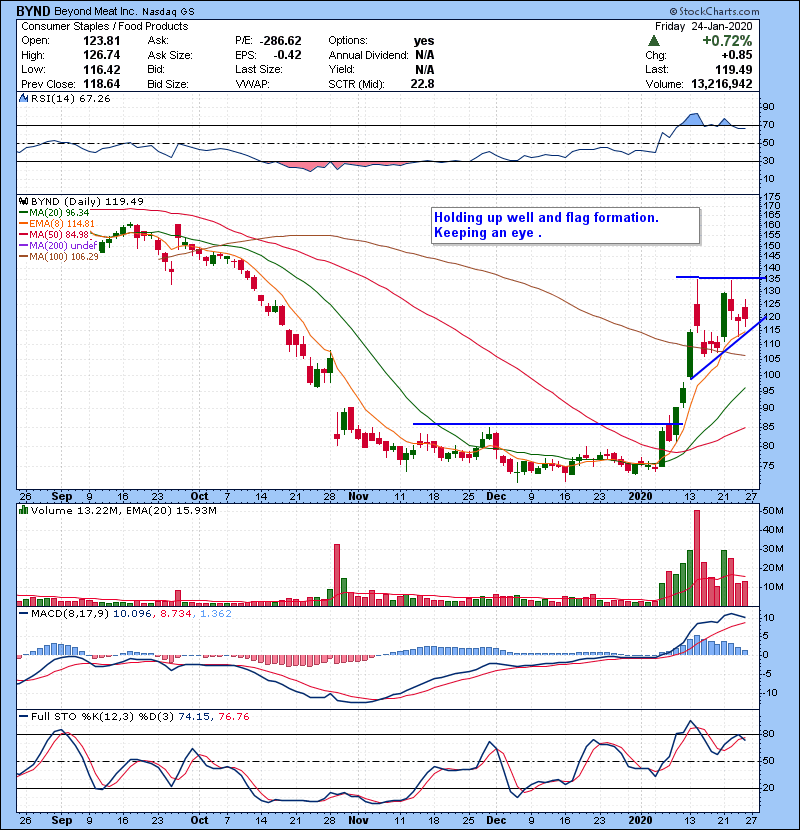This screenshot has width=800, height=830.
Task: Click the Nasdaq GS exchange label
Action: click(168, 11)
